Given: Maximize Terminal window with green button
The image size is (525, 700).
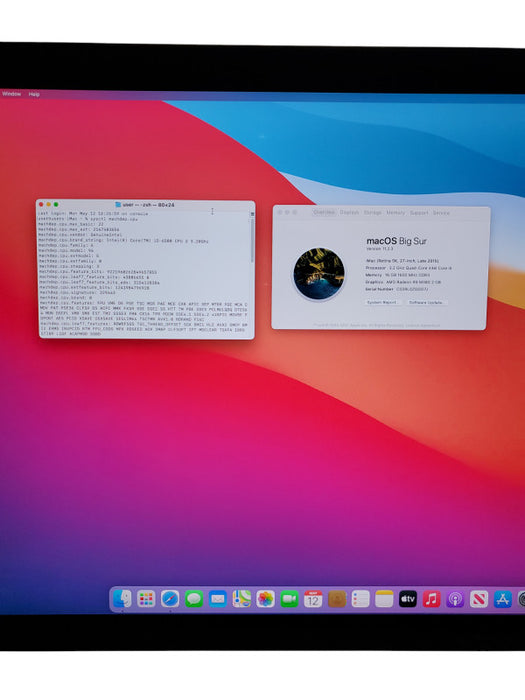Looking at the screenshot, I should pos(56,204).
